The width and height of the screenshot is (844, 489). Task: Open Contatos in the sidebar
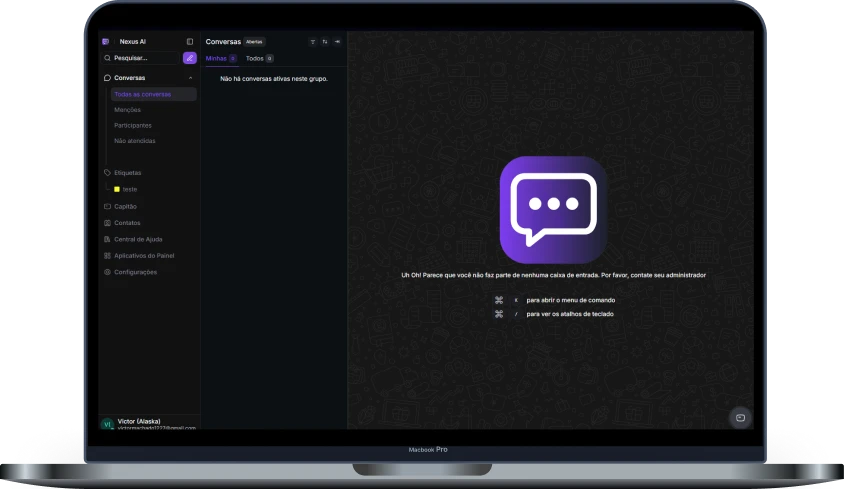click(x=127, y=223)
